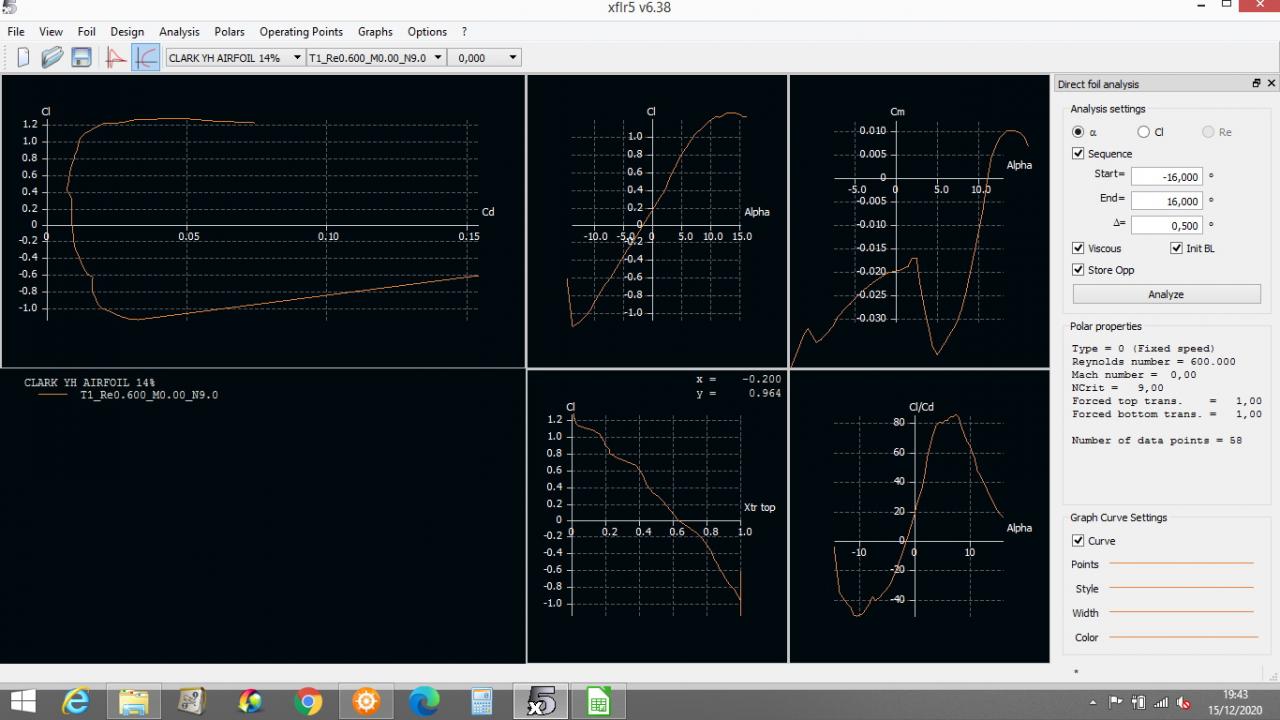The width and height of the screenshot is (1280, 720).
Task: Click the curve Color swatch line
Action: (1183, 637)
